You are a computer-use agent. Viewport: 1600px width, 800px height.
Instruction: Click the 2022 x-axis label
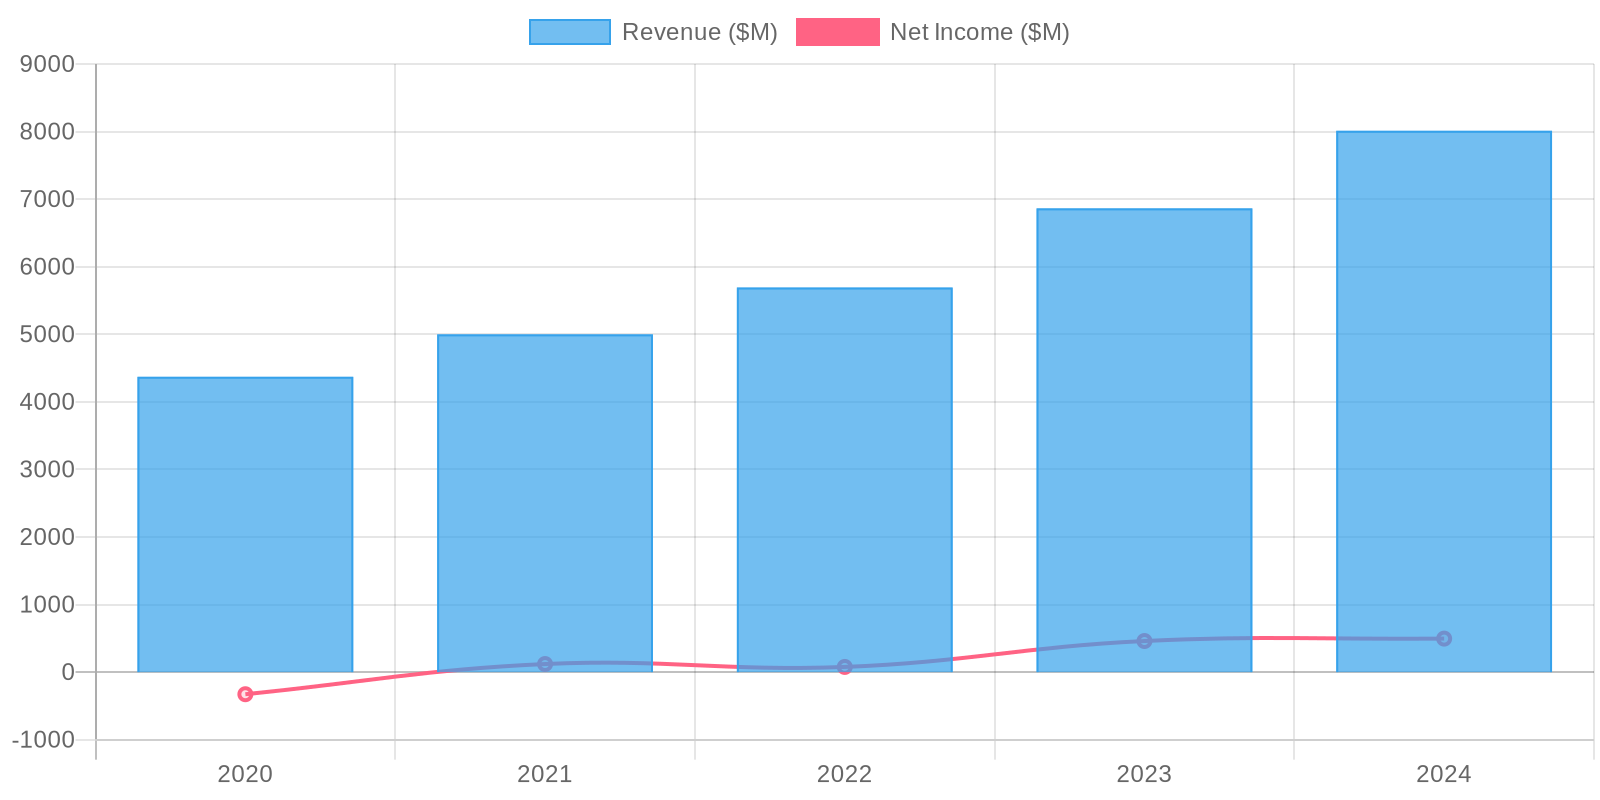845,774
